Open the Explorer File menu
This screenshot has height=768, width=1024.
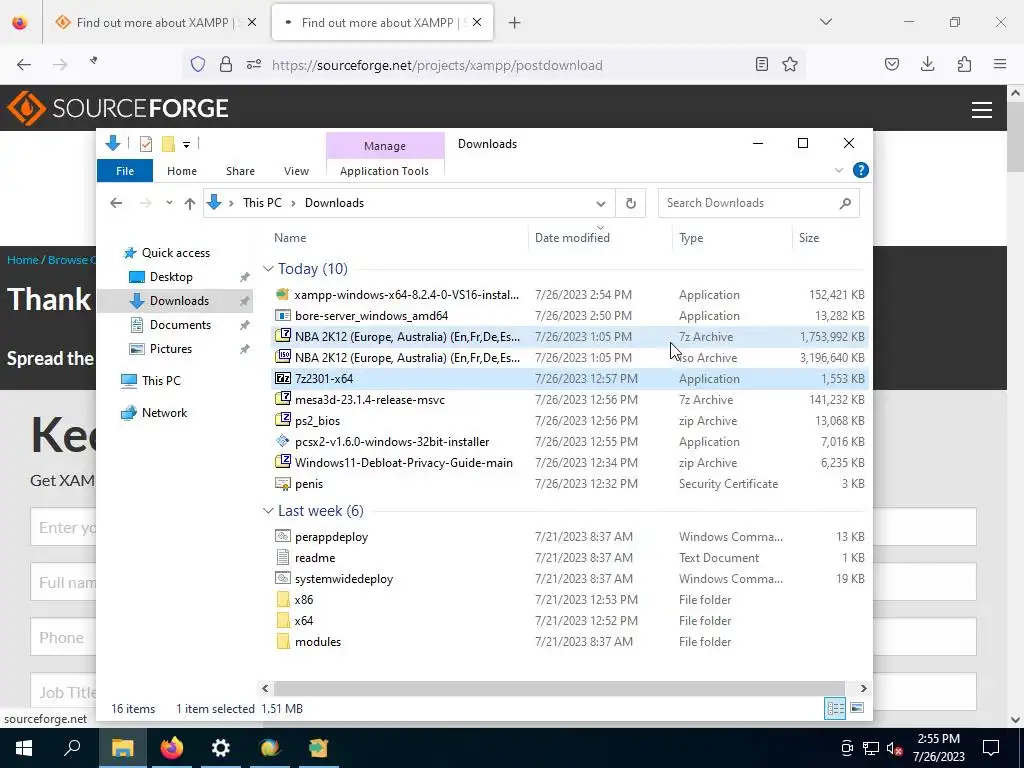125,170
